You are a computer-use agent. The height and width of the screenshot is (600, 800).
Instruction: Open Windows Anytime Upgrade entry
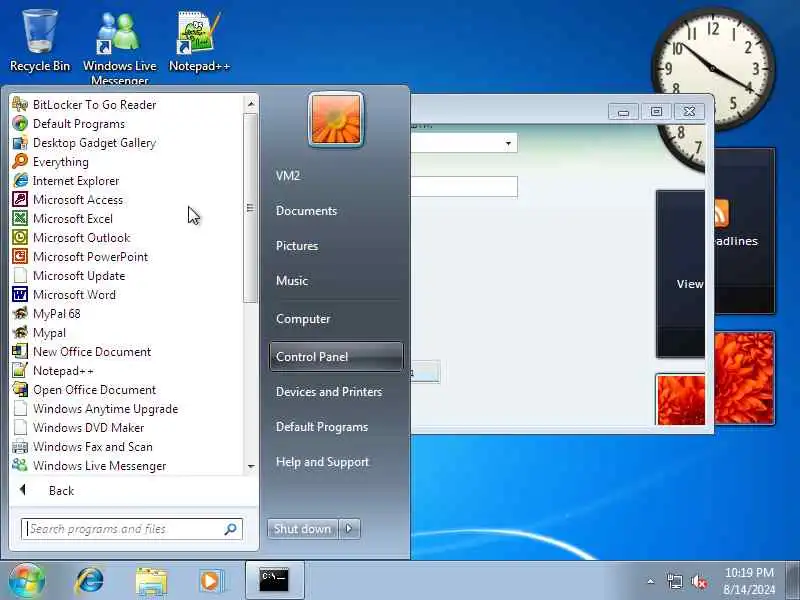pos(105,409)
